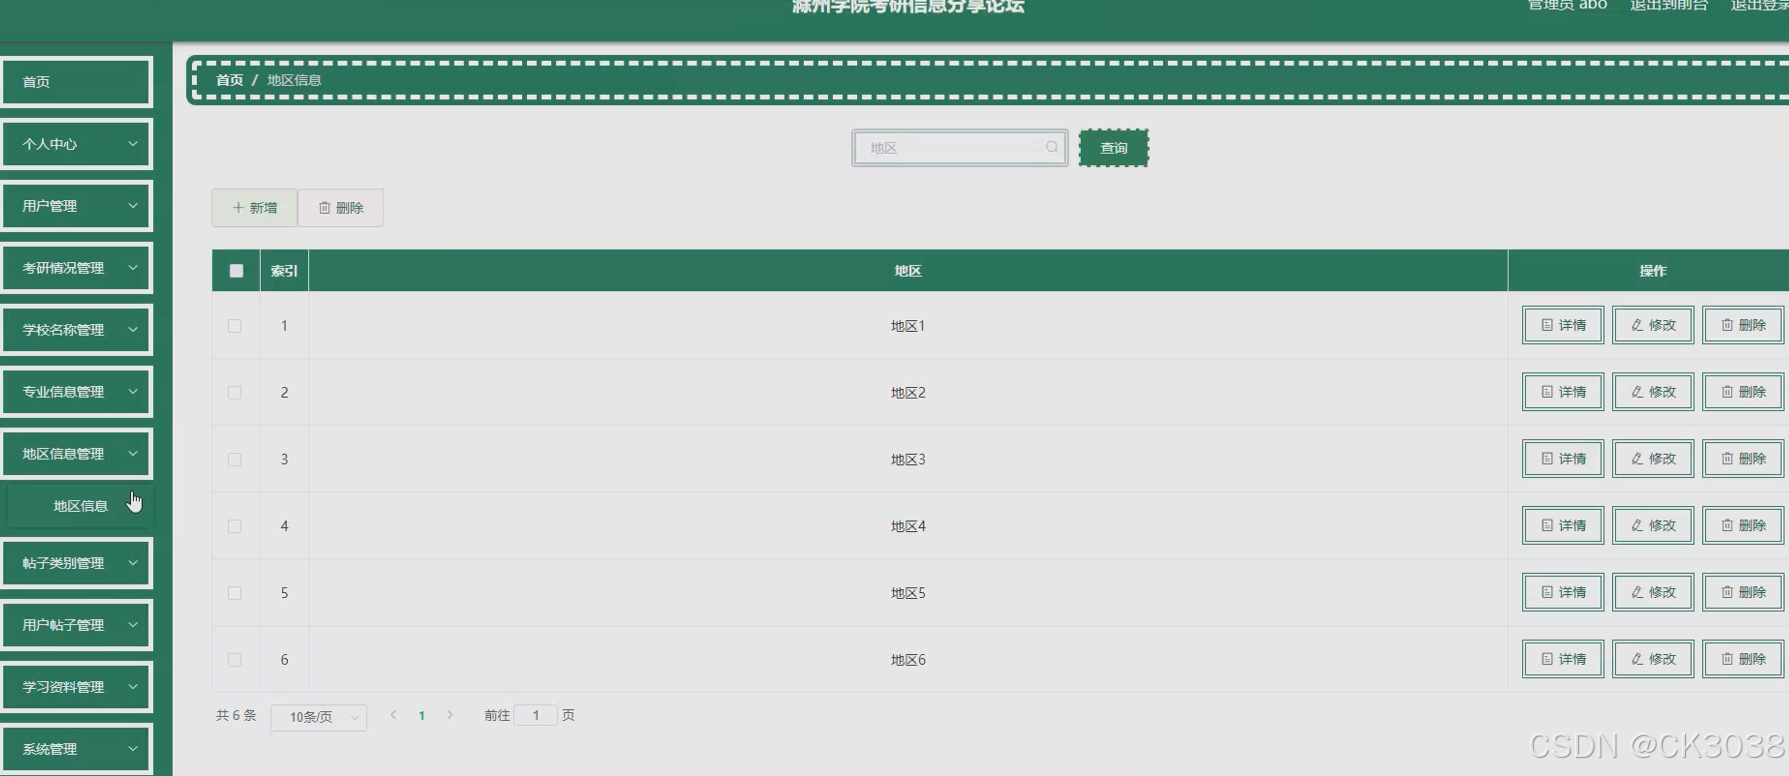1789x776 pixels.
Task: Expand the 个人中心 sidebar menu
Action: (76, 144)
